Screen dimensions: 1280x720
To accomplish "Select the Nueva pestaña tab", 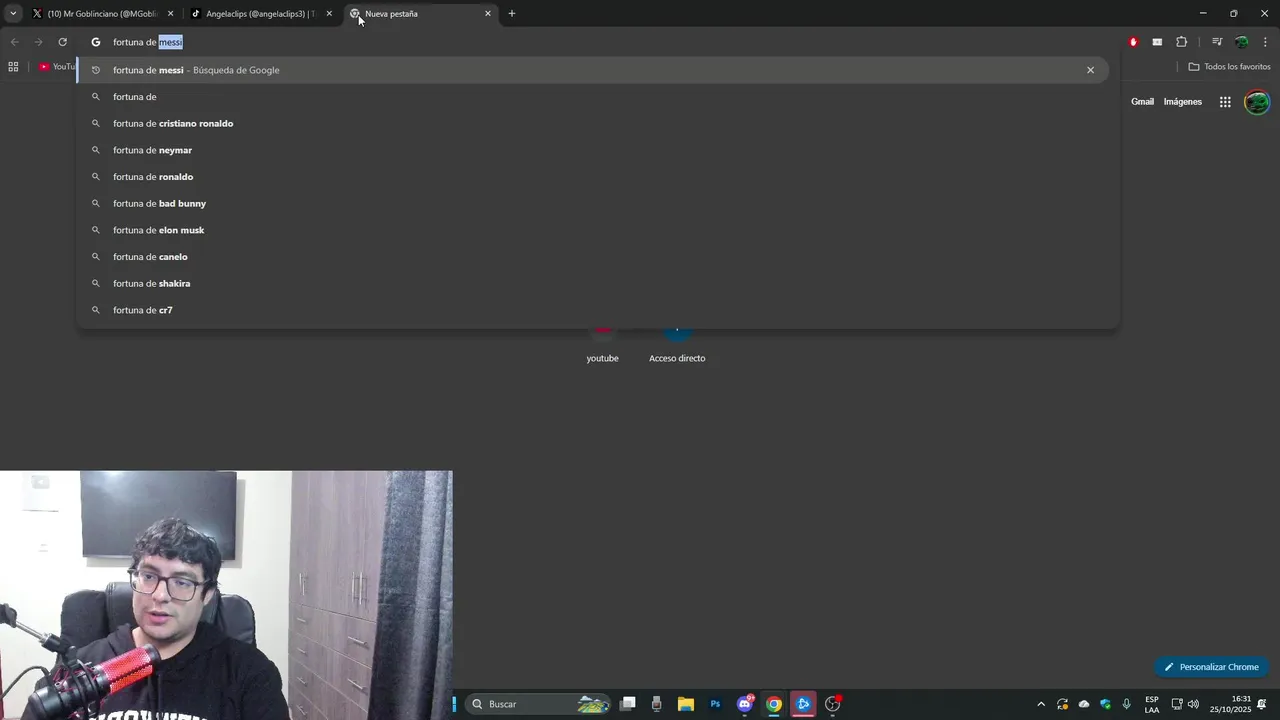I will point(420,14).
